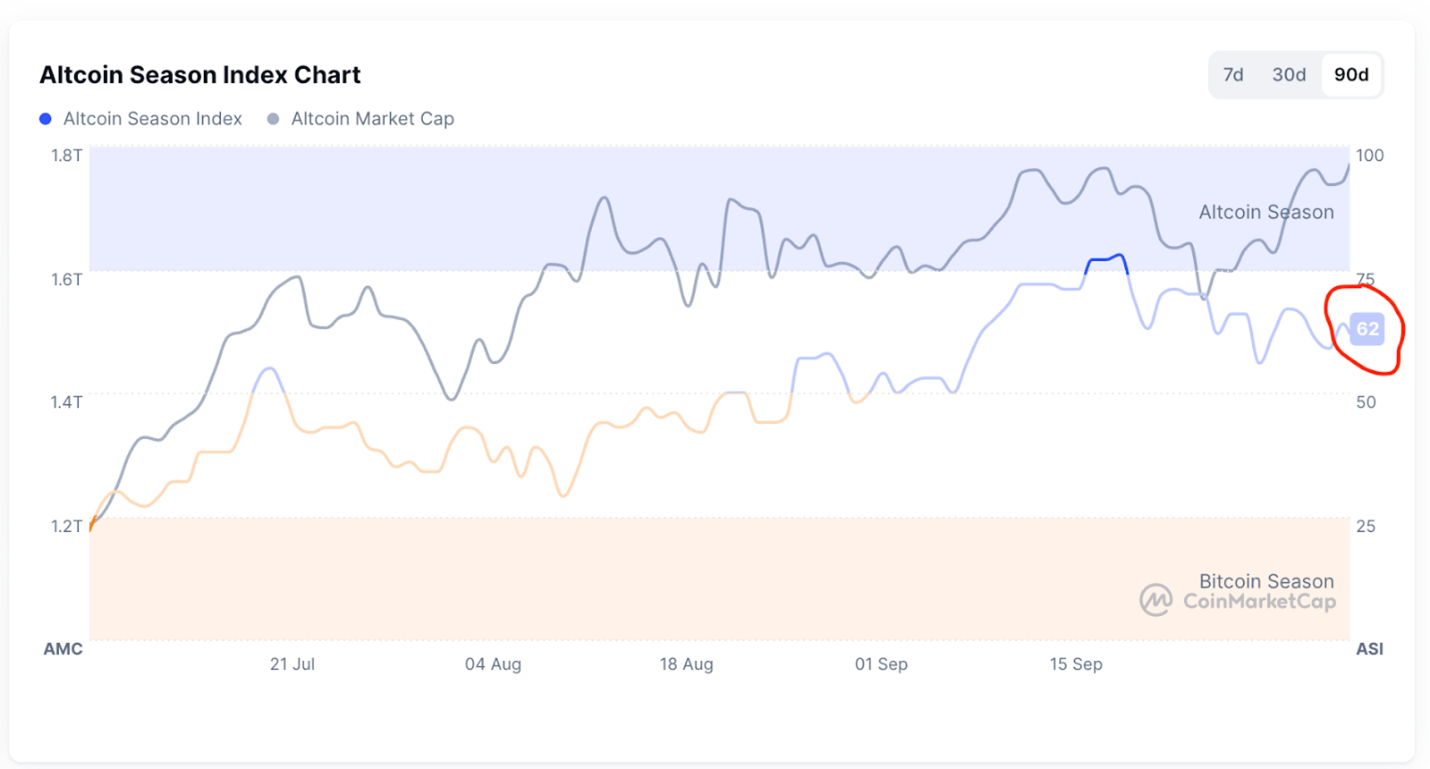Click the 01 Sep date marker
The width and height of the screenshot is (1430, 769).
(881, 664)
